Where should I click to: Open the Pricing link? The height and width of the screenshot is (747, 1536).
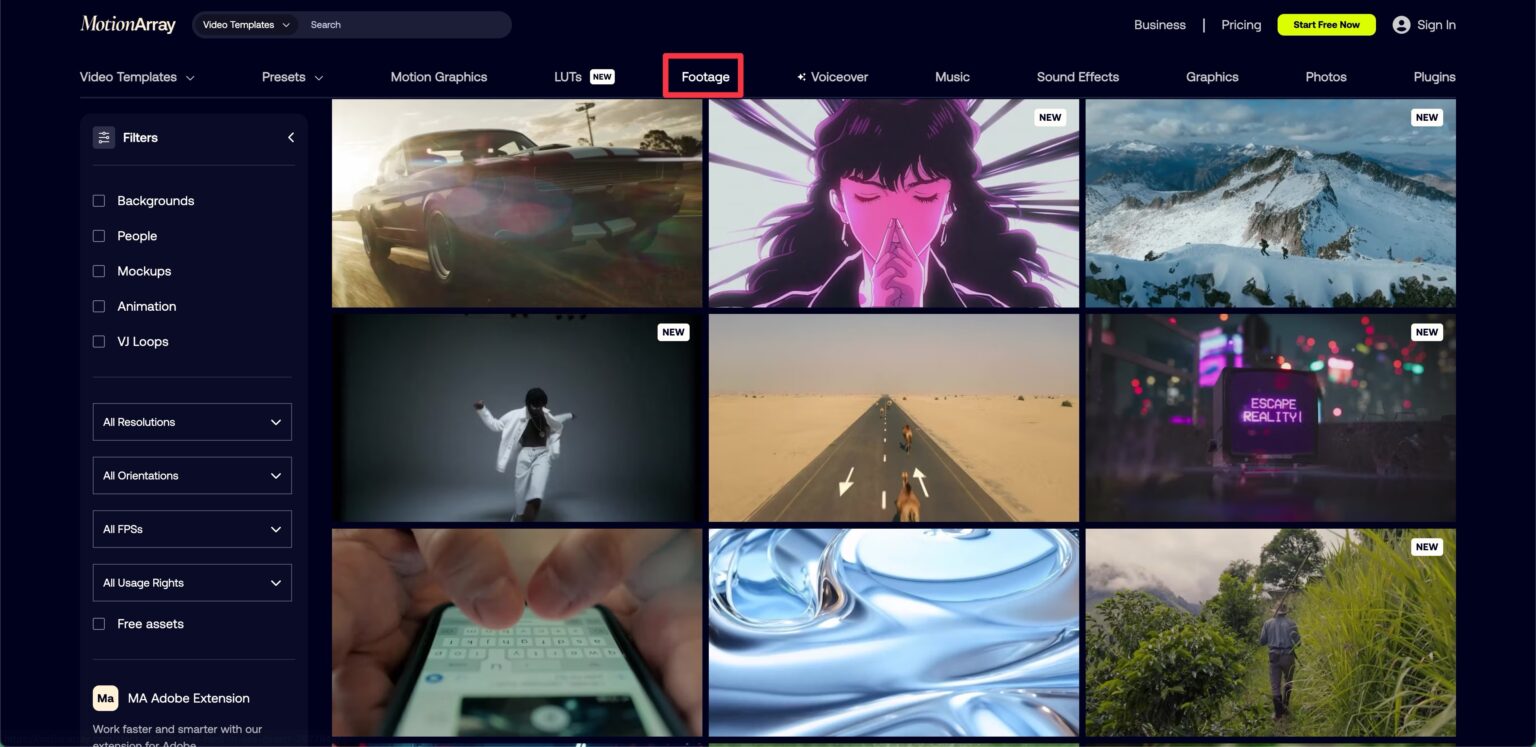[1241, 25]
